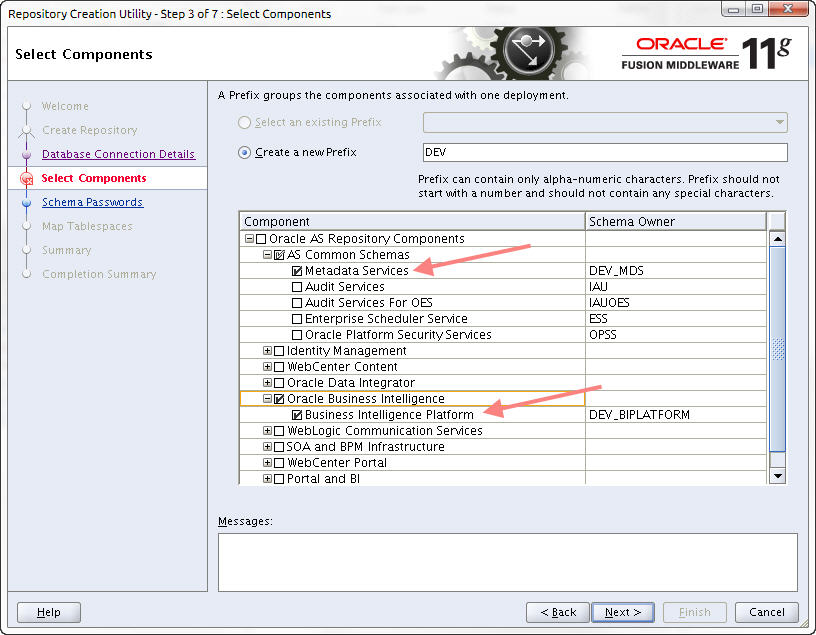Click the component list scroll down arrow
Screen dimensions: 816x635
tap(777, 476)
